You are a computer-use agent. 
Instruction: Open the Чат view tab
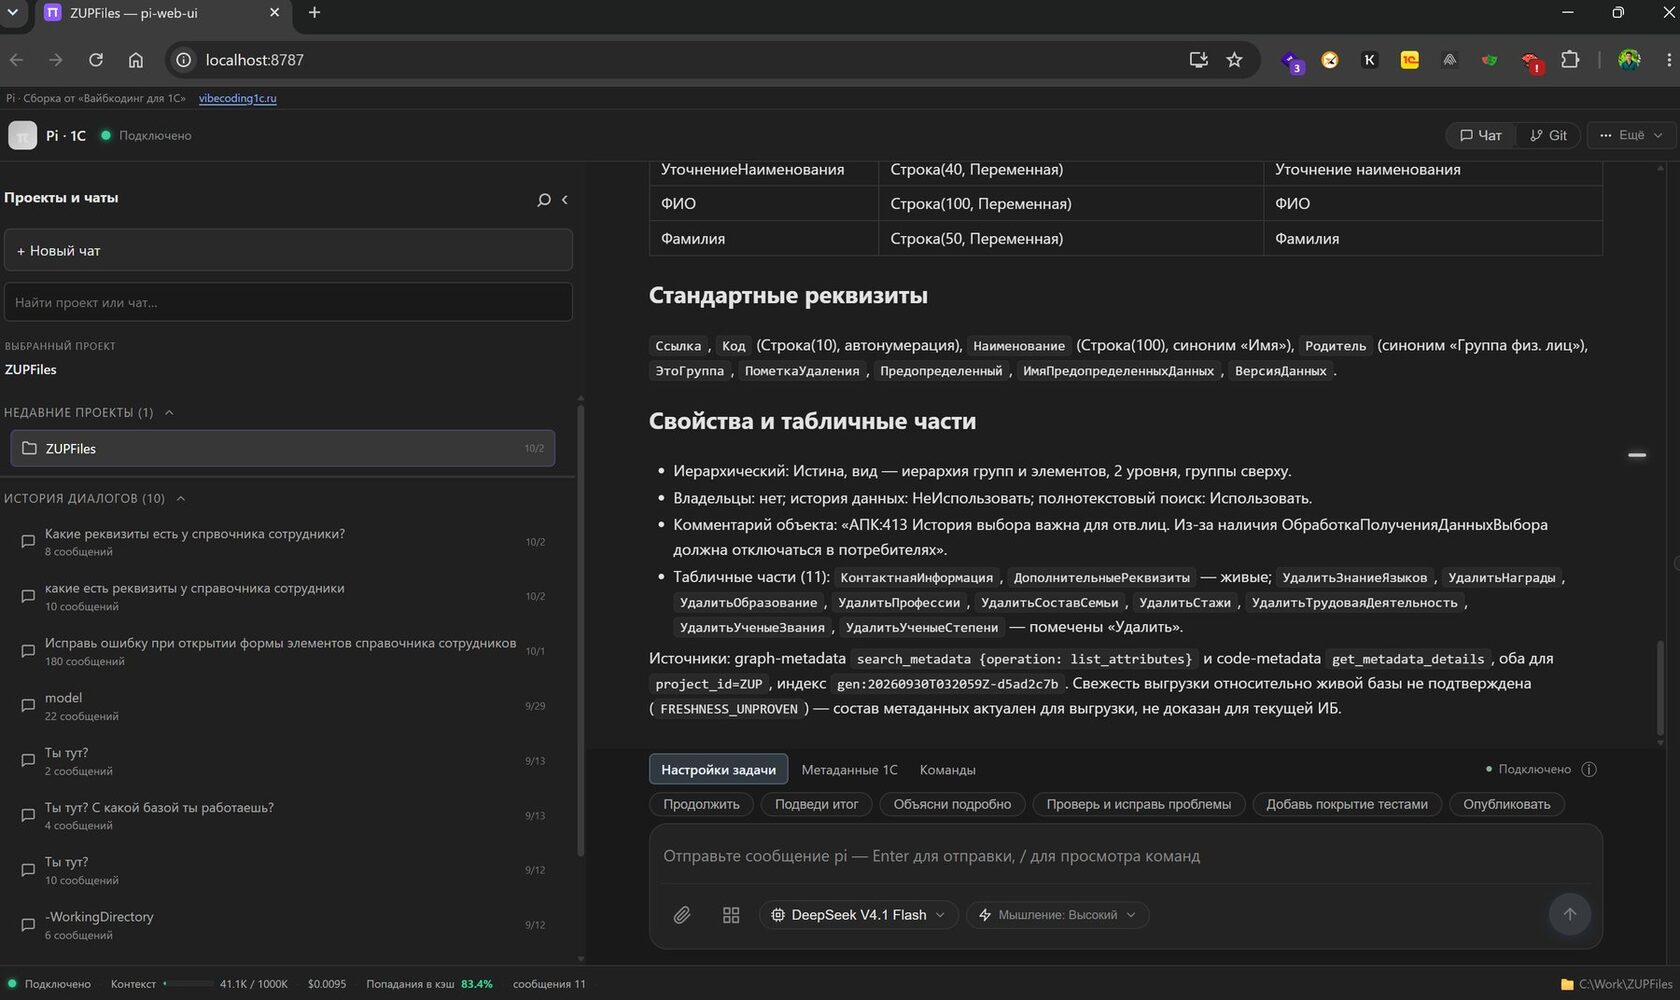pyautogui.click(x=1481, y=135)
